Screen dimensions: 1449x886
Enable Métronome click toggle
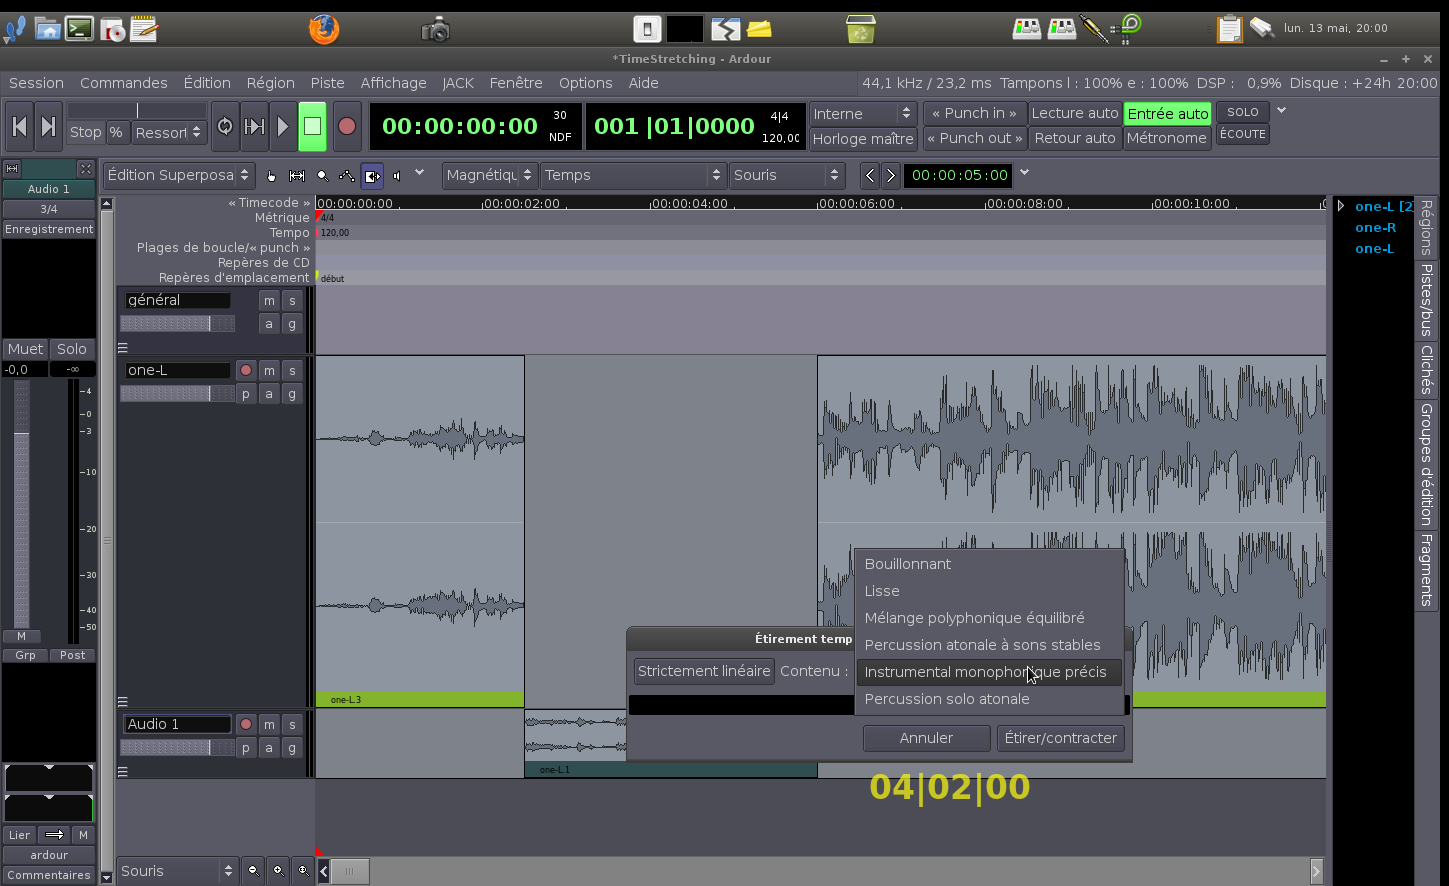1166,138
